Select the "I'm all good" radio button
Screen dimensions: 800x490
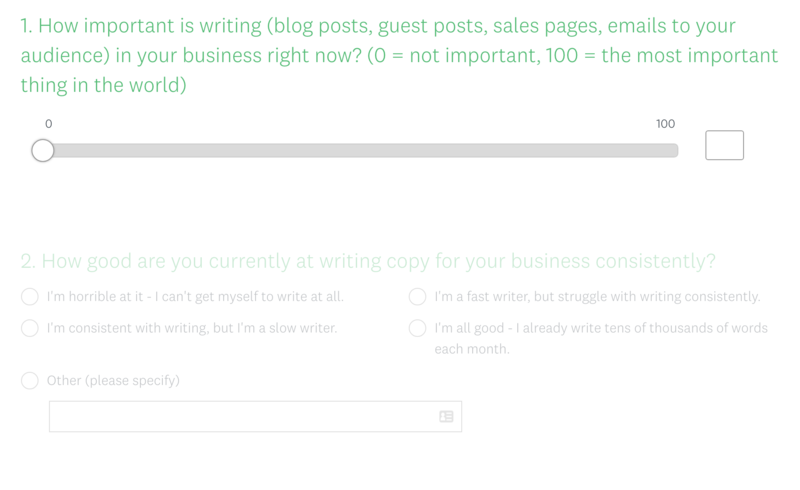pyautogui.click(x=417, y=328)
